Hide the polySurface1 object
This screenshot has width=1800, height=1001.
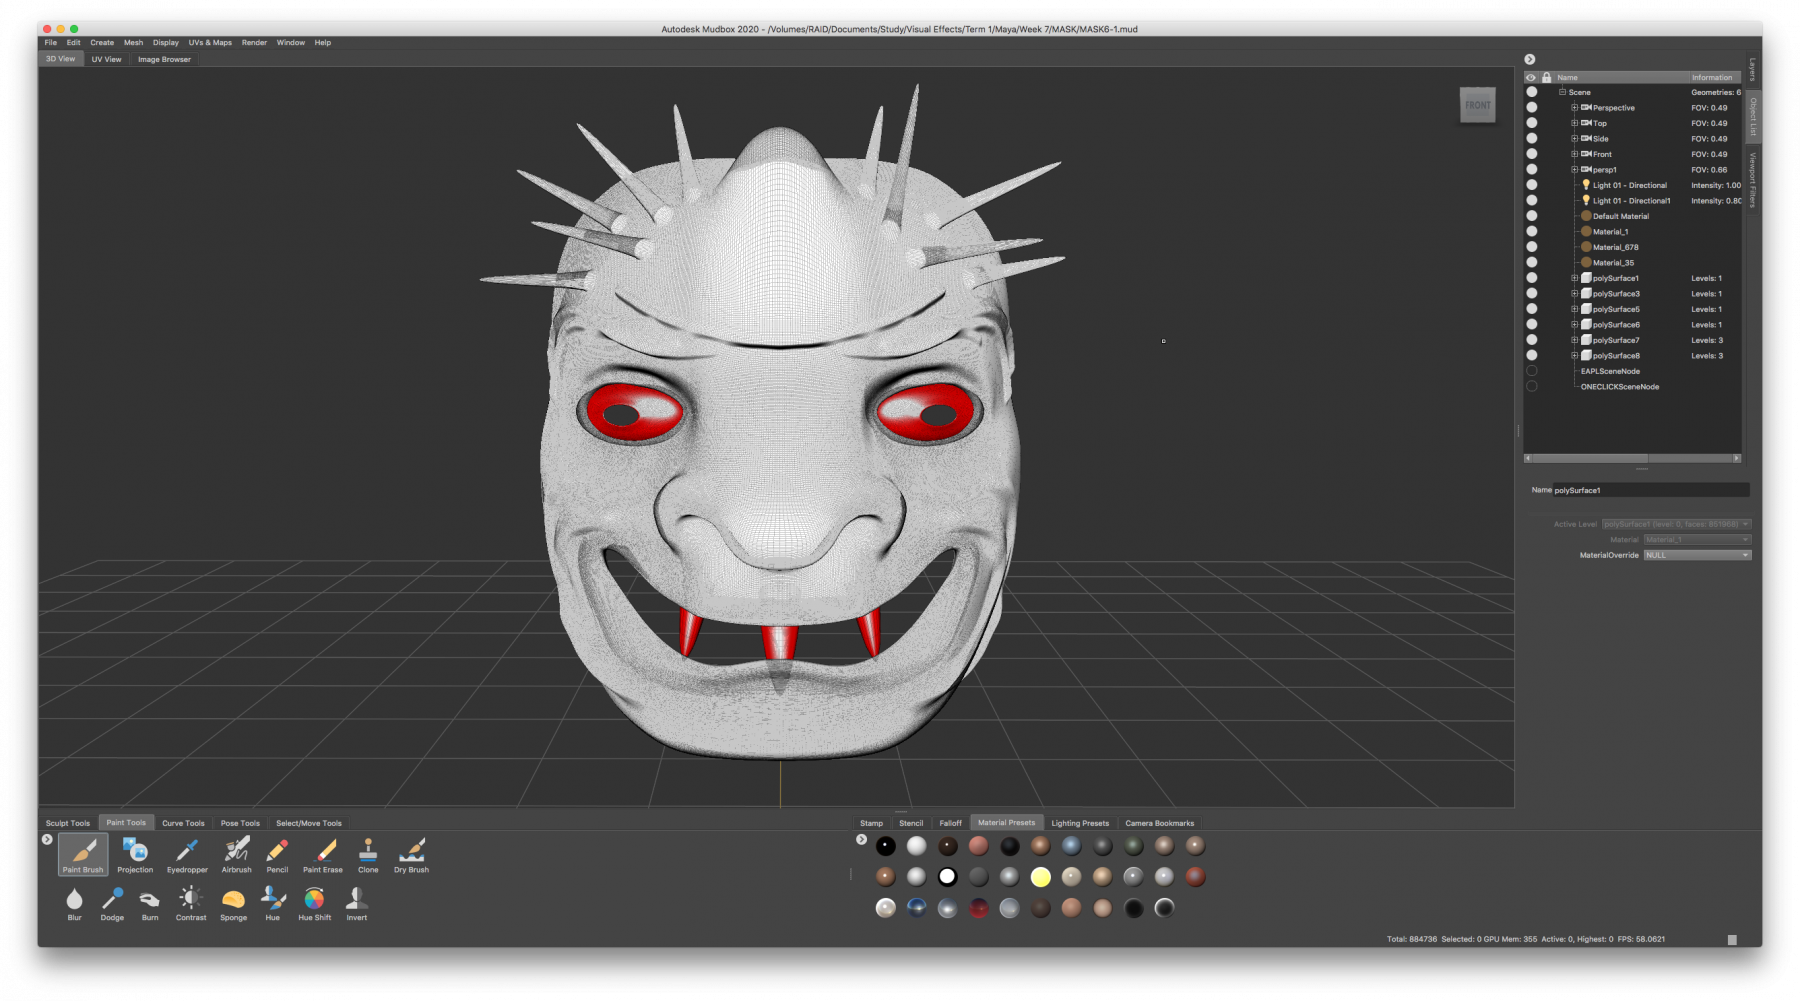(1531, 278)
